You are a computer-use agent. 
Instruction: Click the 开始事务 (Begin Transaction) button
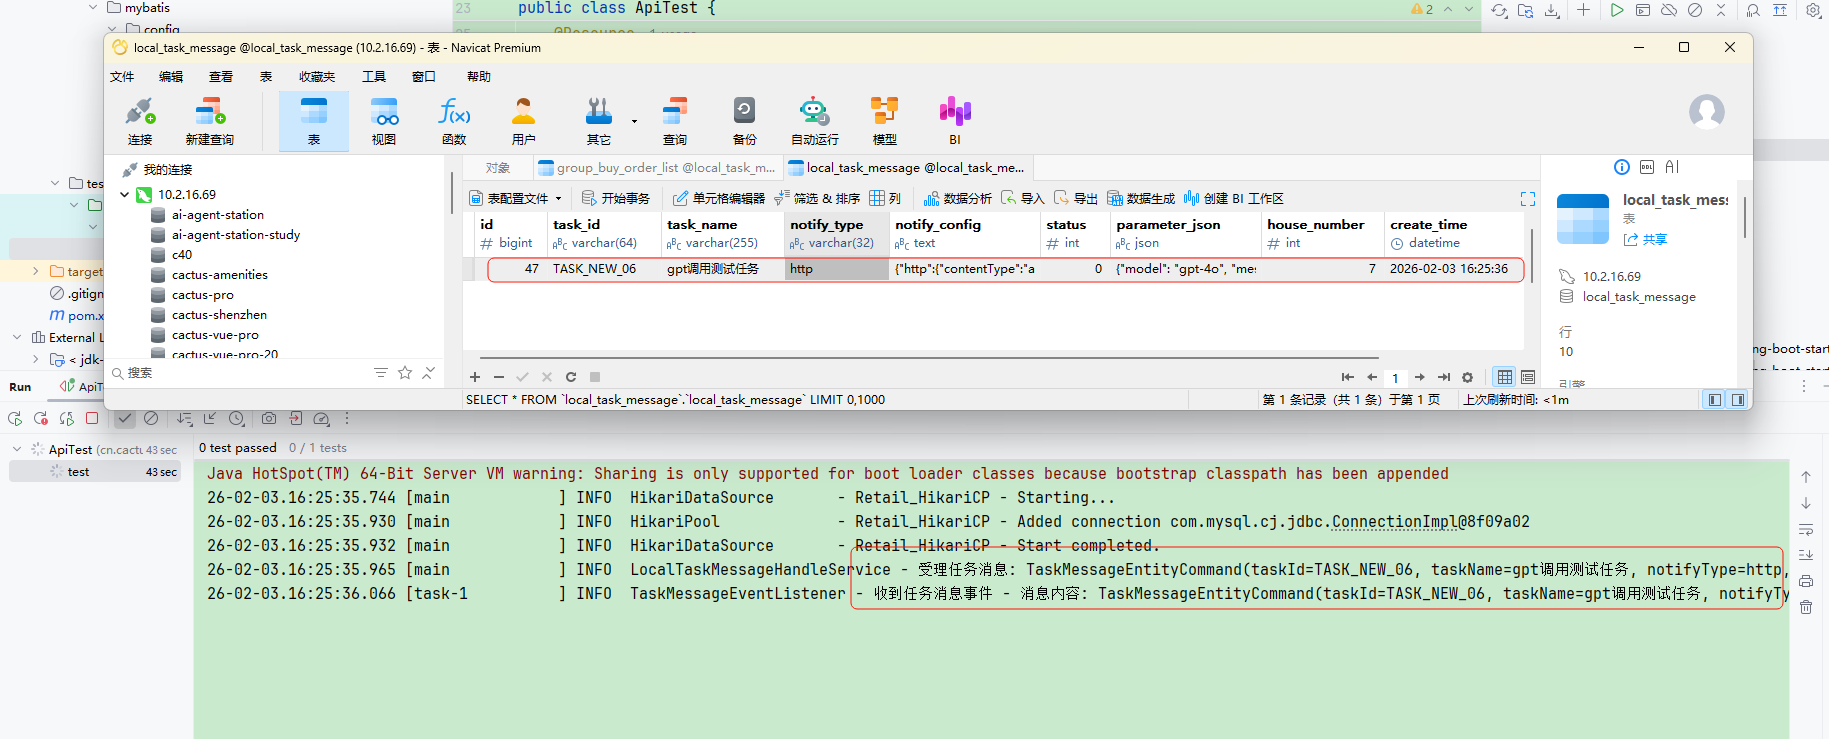coord(616,198)
